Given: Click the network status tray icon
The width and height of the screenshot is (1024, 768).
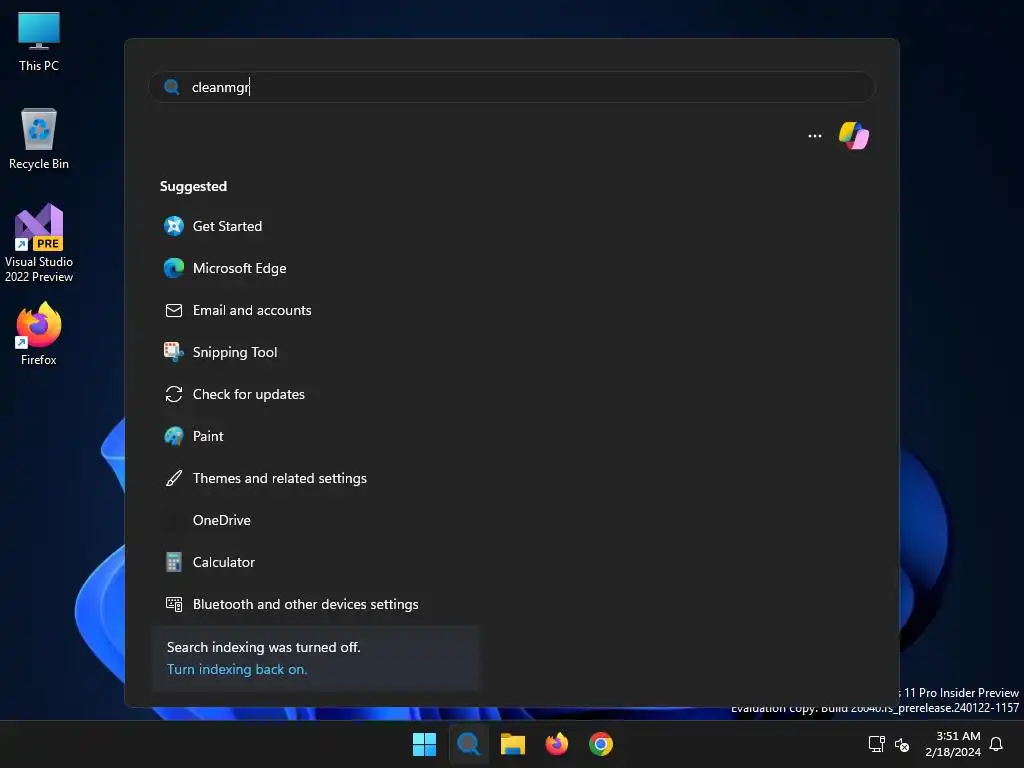Looking at the screenshot, I should tap(876, 744).
